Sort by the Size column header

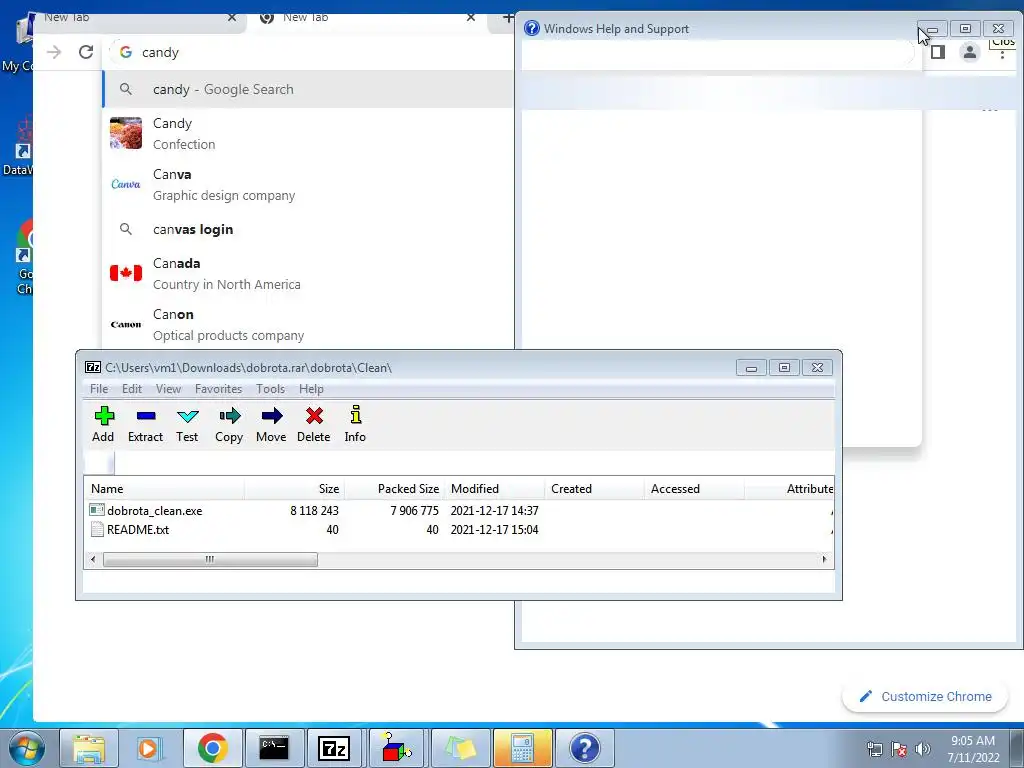295,488
